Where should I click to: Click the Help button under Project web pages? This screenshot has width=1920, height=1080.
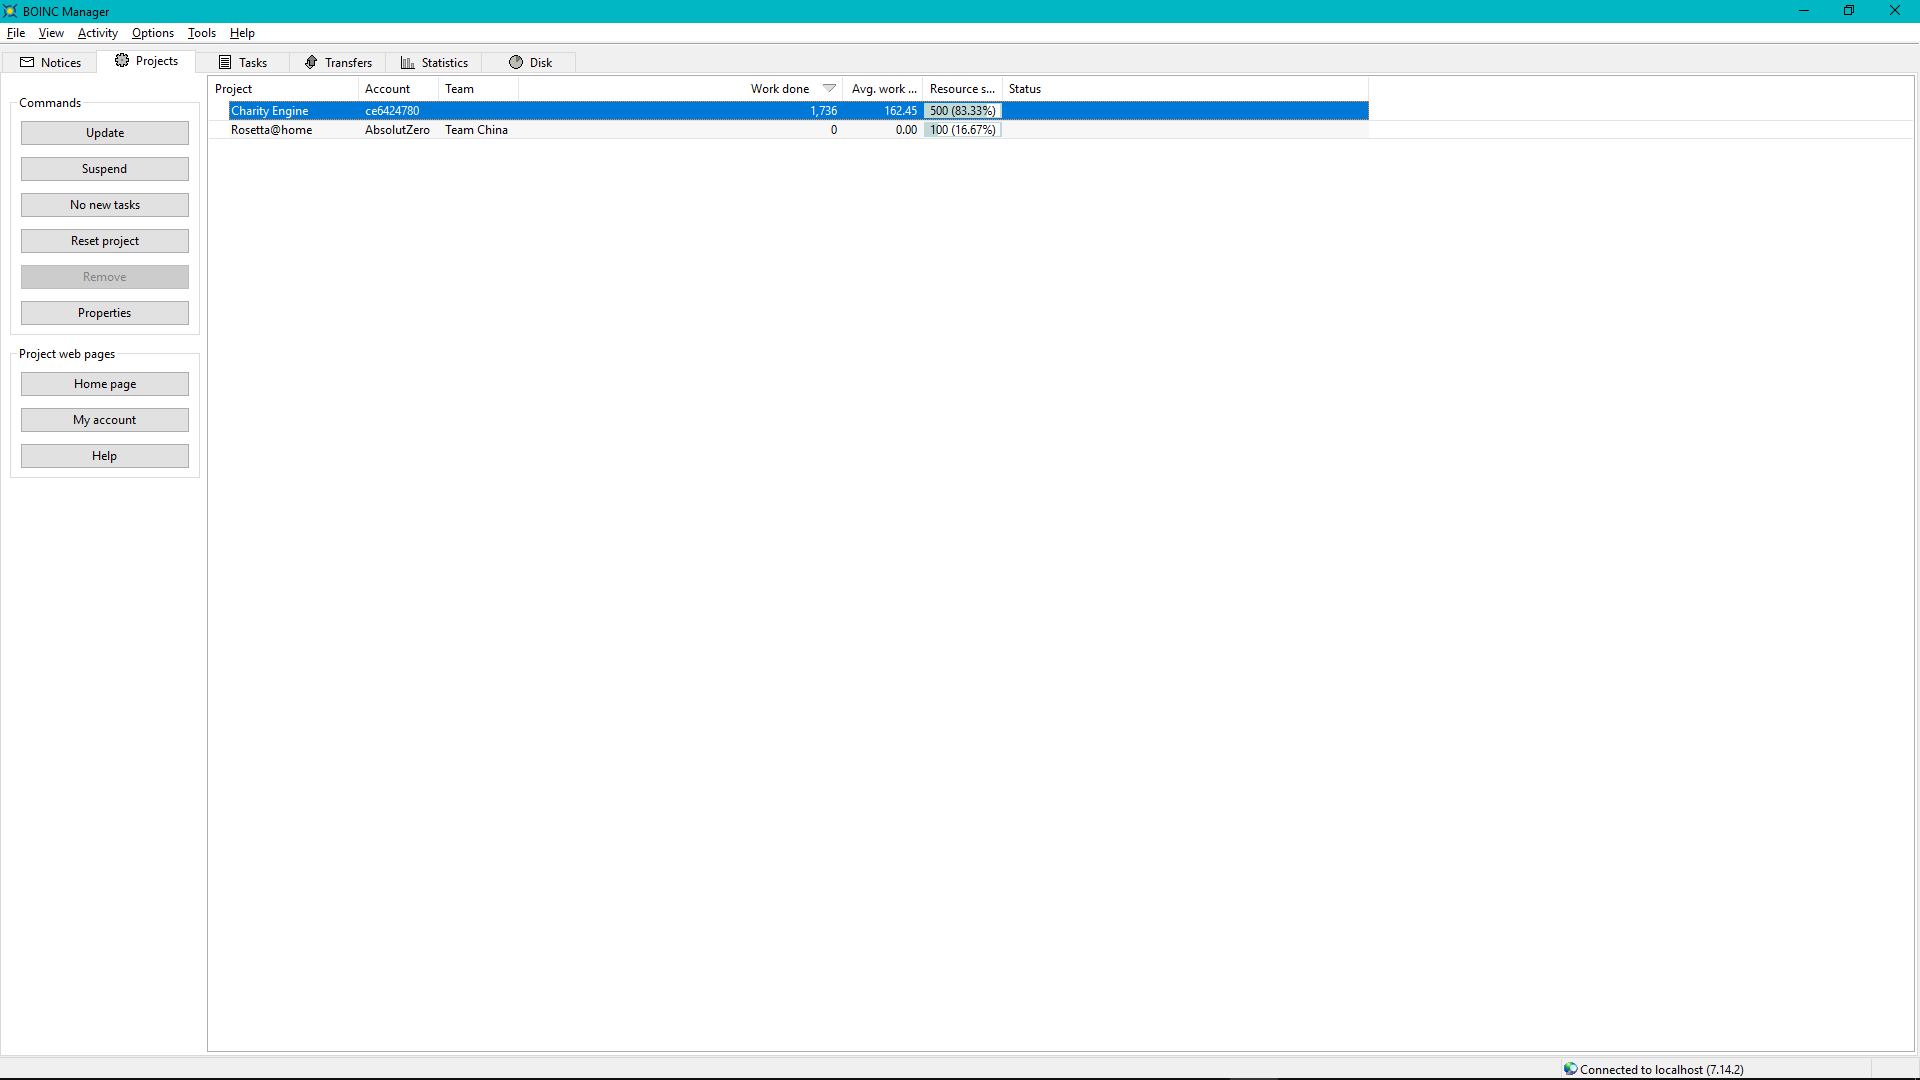[x=105, y=456]
